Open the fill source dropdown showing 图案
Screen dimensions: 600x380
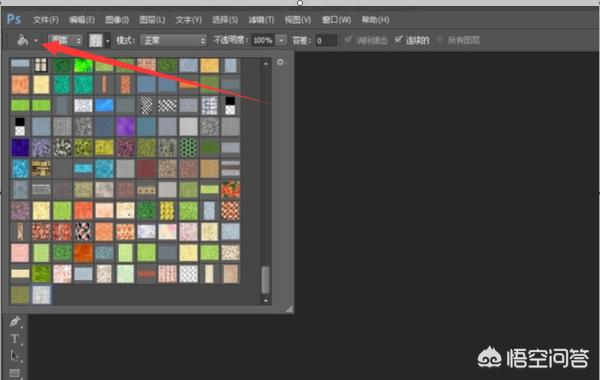coord(65,40)
